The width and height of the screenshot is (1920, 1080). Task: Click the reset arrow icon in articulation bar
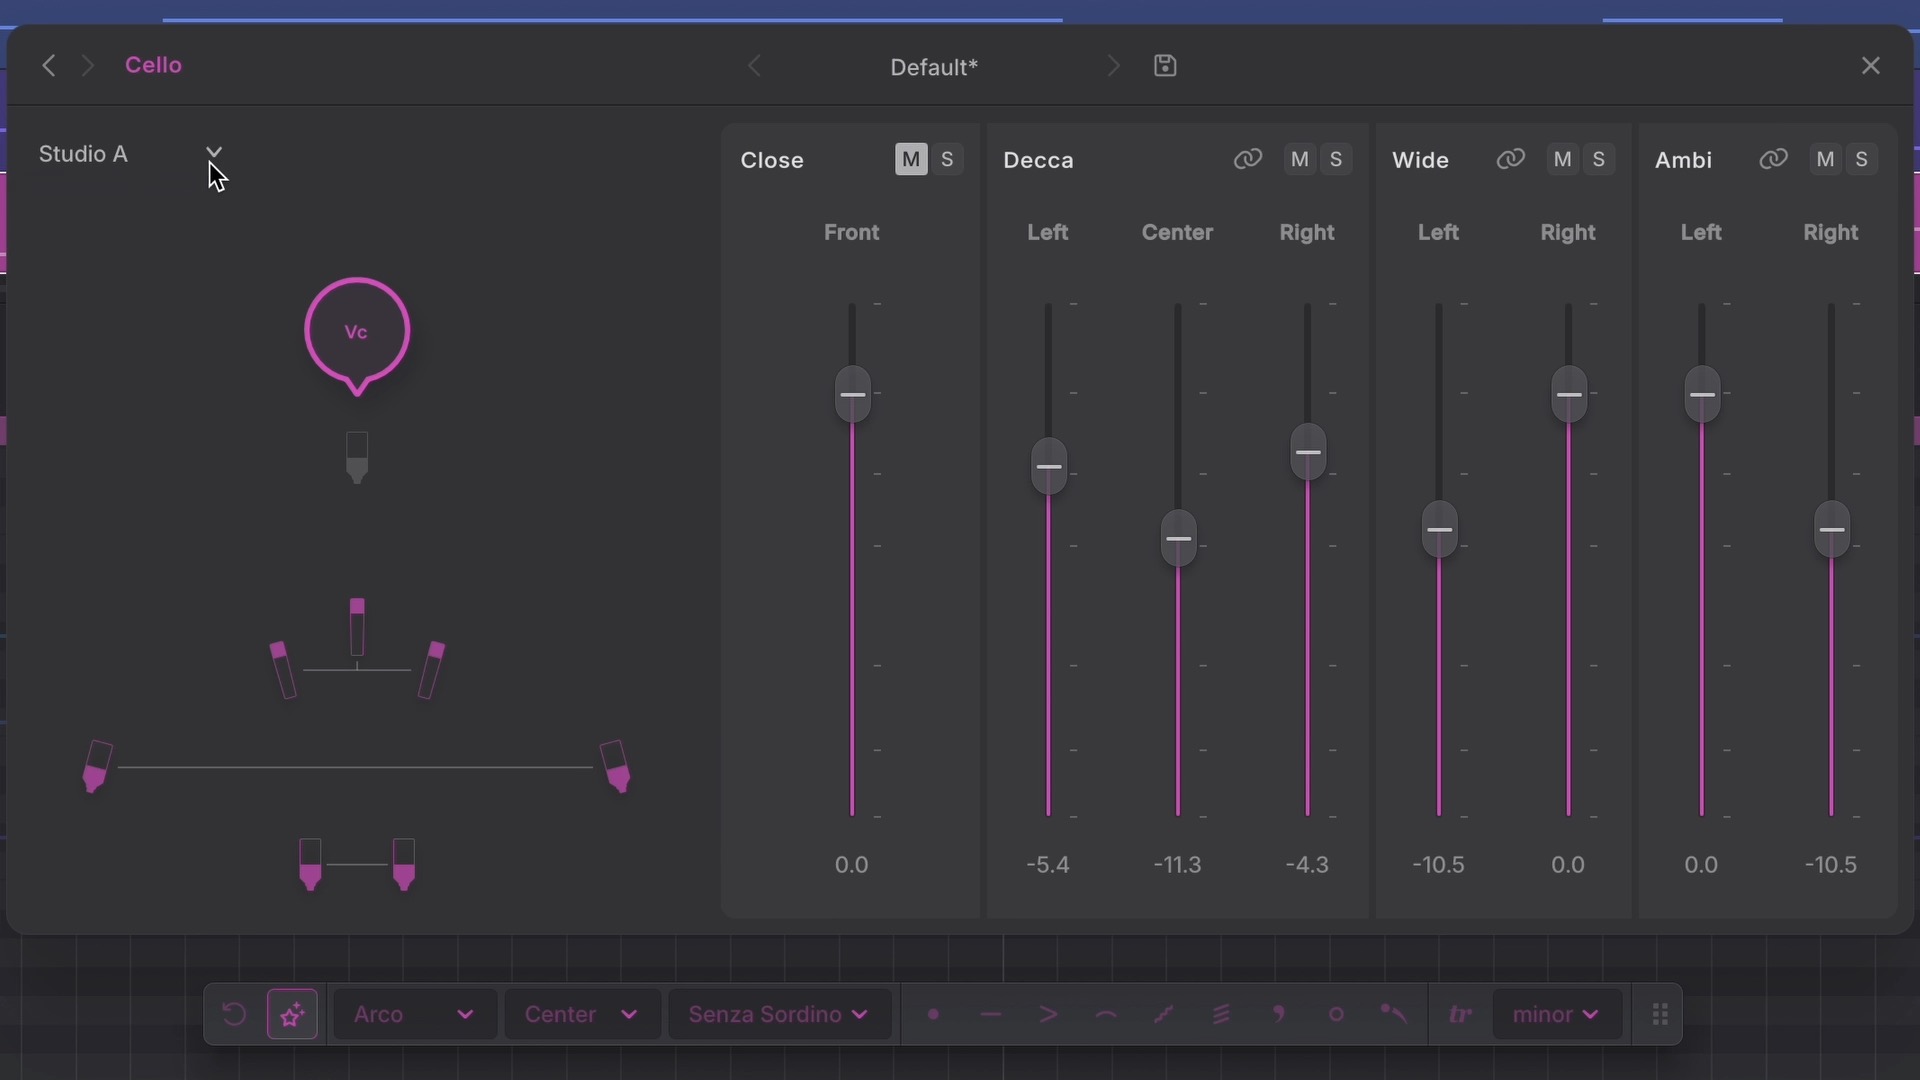point(233,1014)
